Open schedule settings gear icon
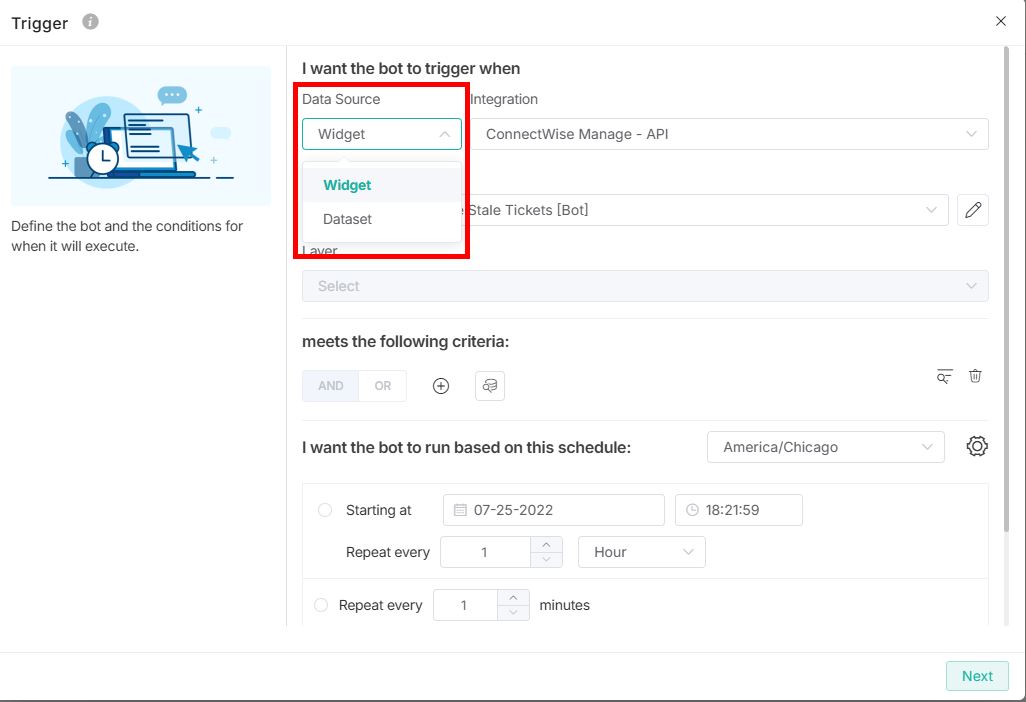 (x=977, y=447)
